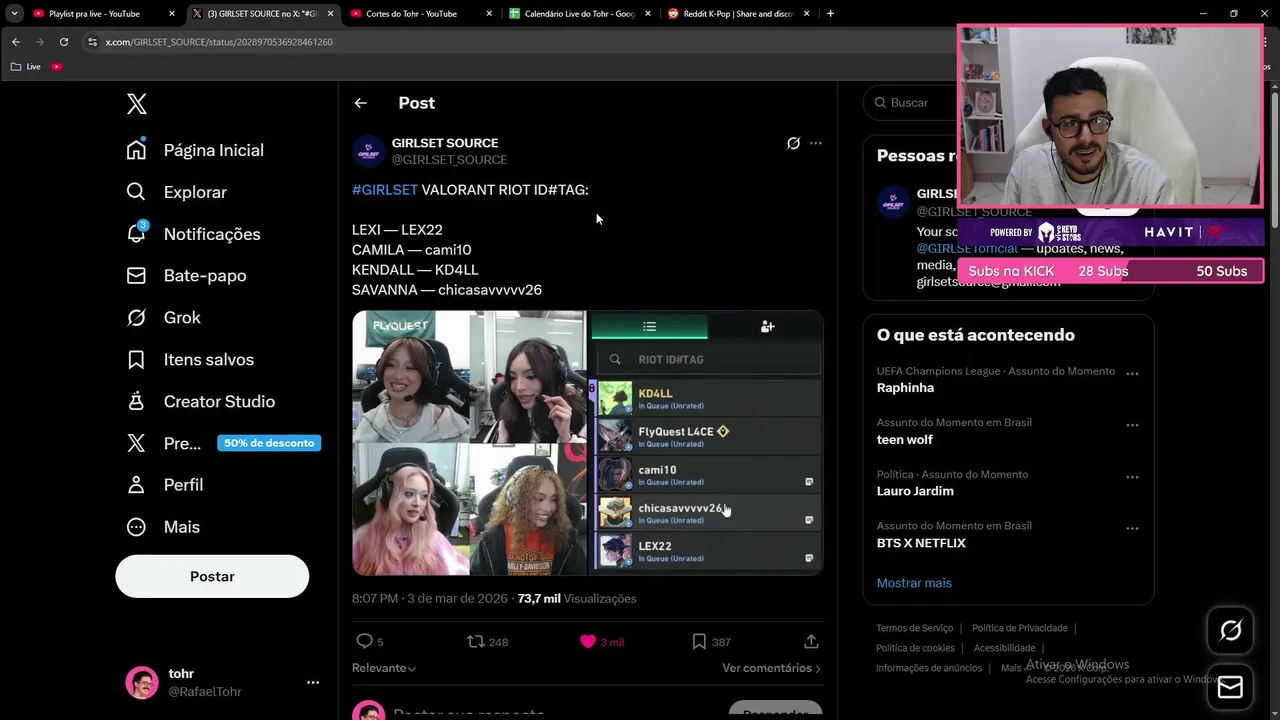Click post views count 73,7 mil
The height and width of the screenshot is (720, 1280).
576,599
